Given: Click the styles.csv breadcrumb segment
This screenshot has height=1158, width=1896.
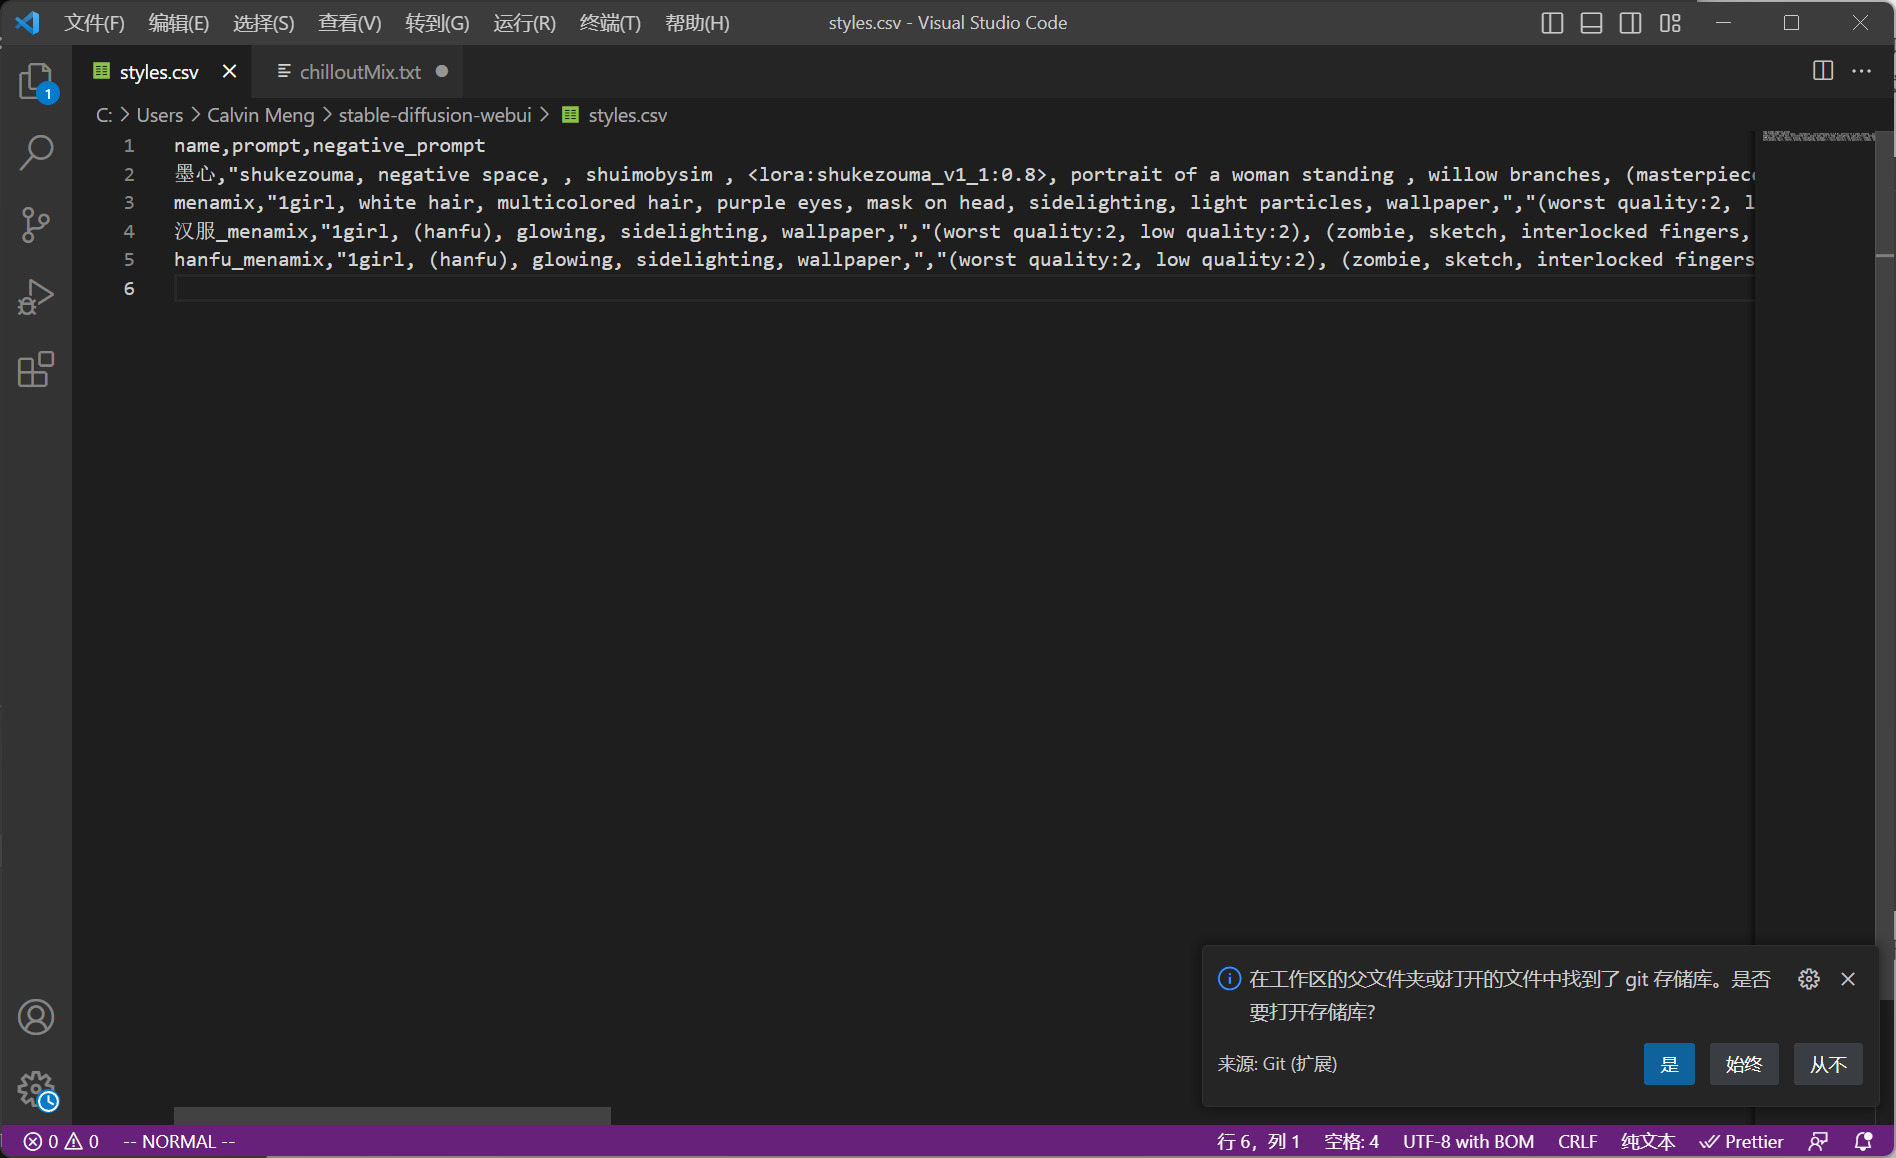Looking at the screenshot, I should click(x=615, y=115).
